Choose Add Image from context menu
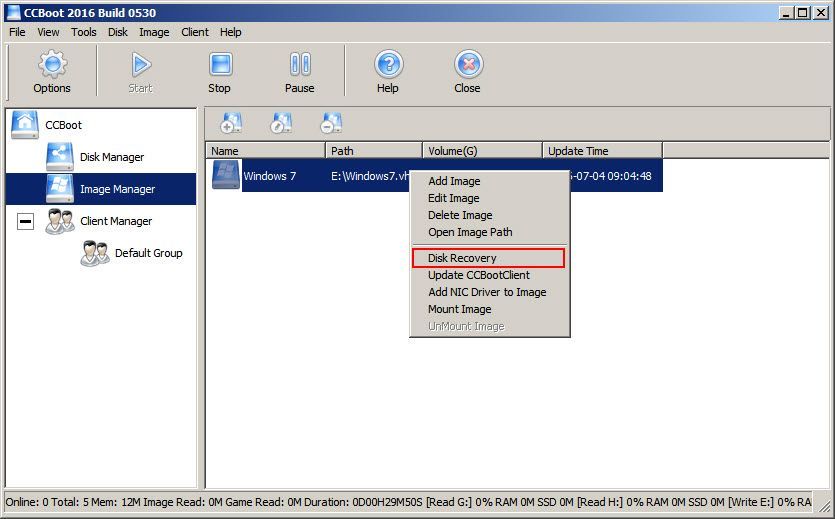The height and width of the screenshot is (519, 835). coord(489,181)
